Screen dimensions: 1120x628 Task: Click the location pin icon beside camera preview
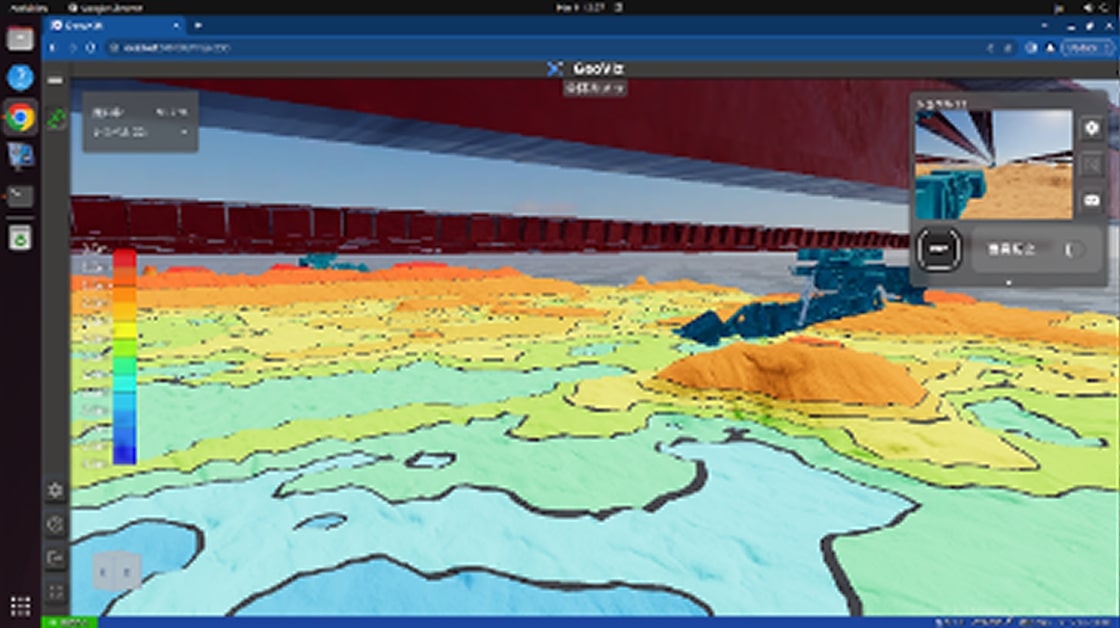1092,128
